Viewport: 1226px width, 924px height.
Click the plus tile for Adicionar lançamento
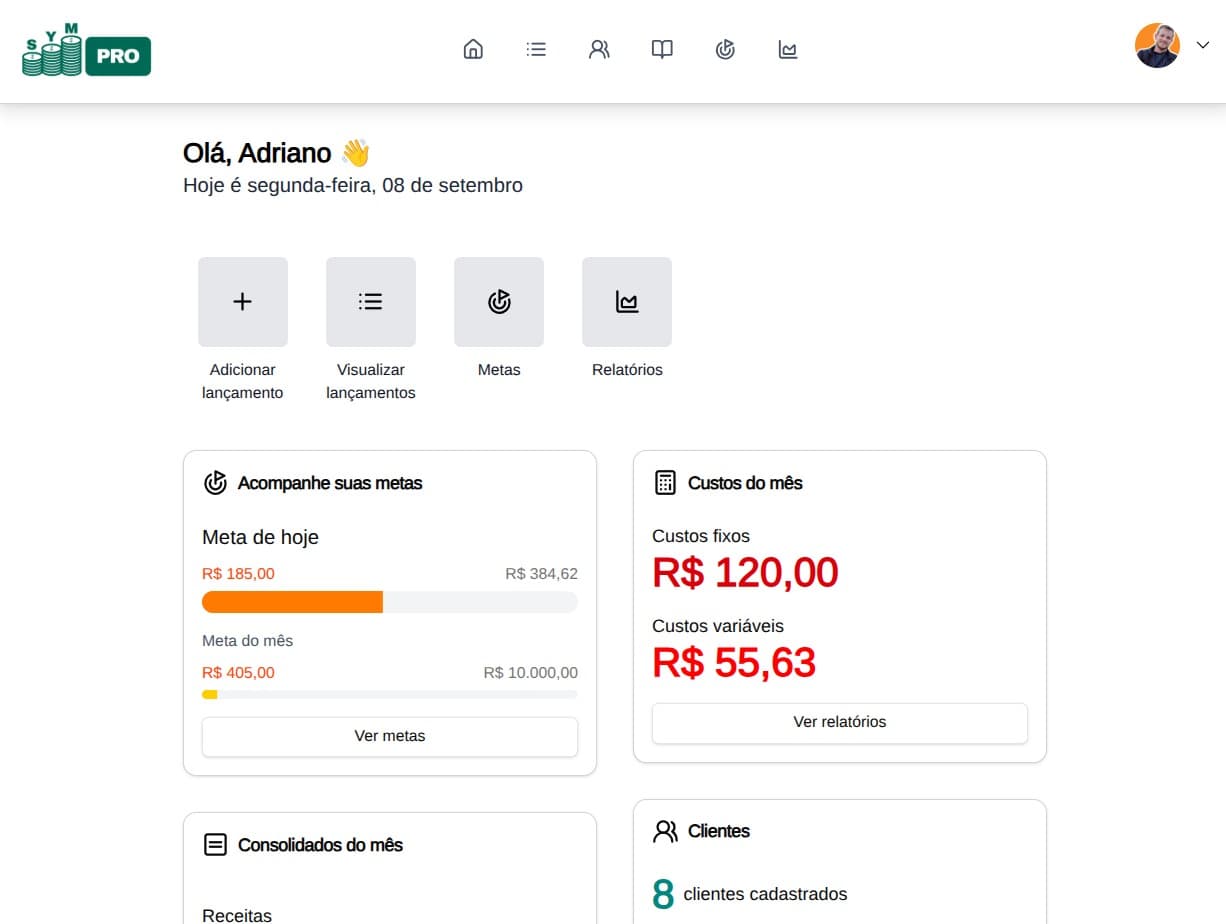(x=243, y=302)
